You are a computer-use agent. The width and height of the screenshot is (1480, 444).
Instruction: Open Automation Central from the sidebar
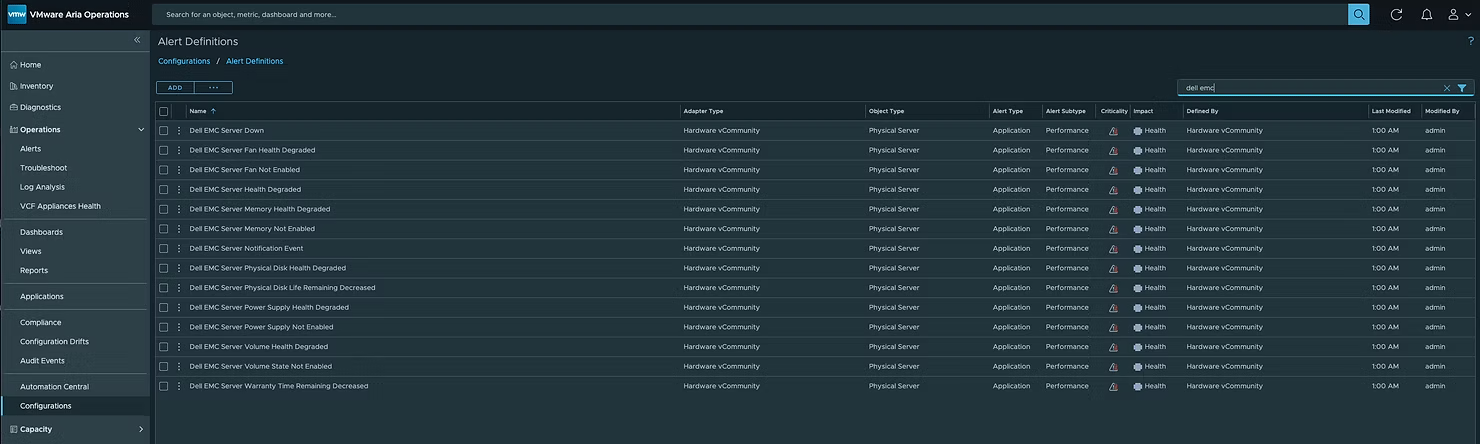54,387
